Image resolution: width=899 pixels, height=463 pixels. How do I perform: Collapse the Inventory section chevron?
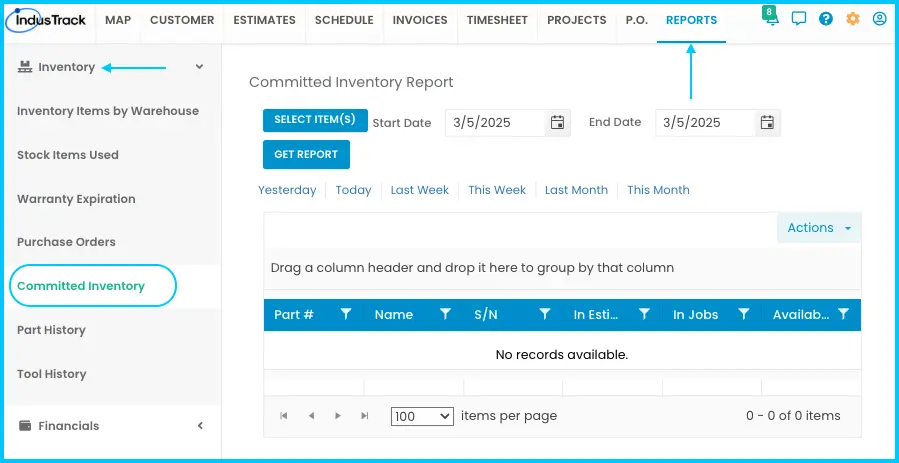(199, 67)
